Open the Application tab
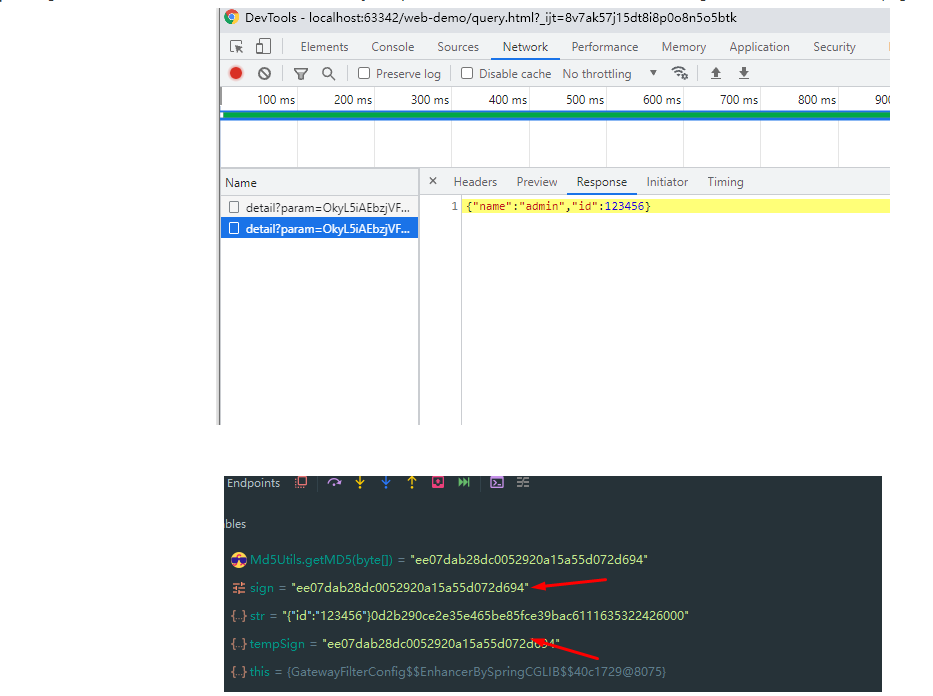 (x=759, y=47)
